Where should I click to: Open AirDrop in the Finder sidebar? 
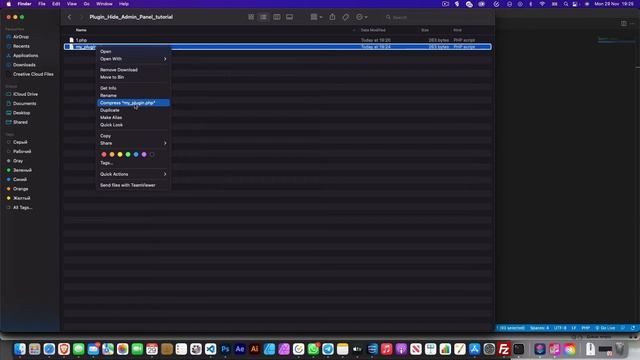(21, 37)
